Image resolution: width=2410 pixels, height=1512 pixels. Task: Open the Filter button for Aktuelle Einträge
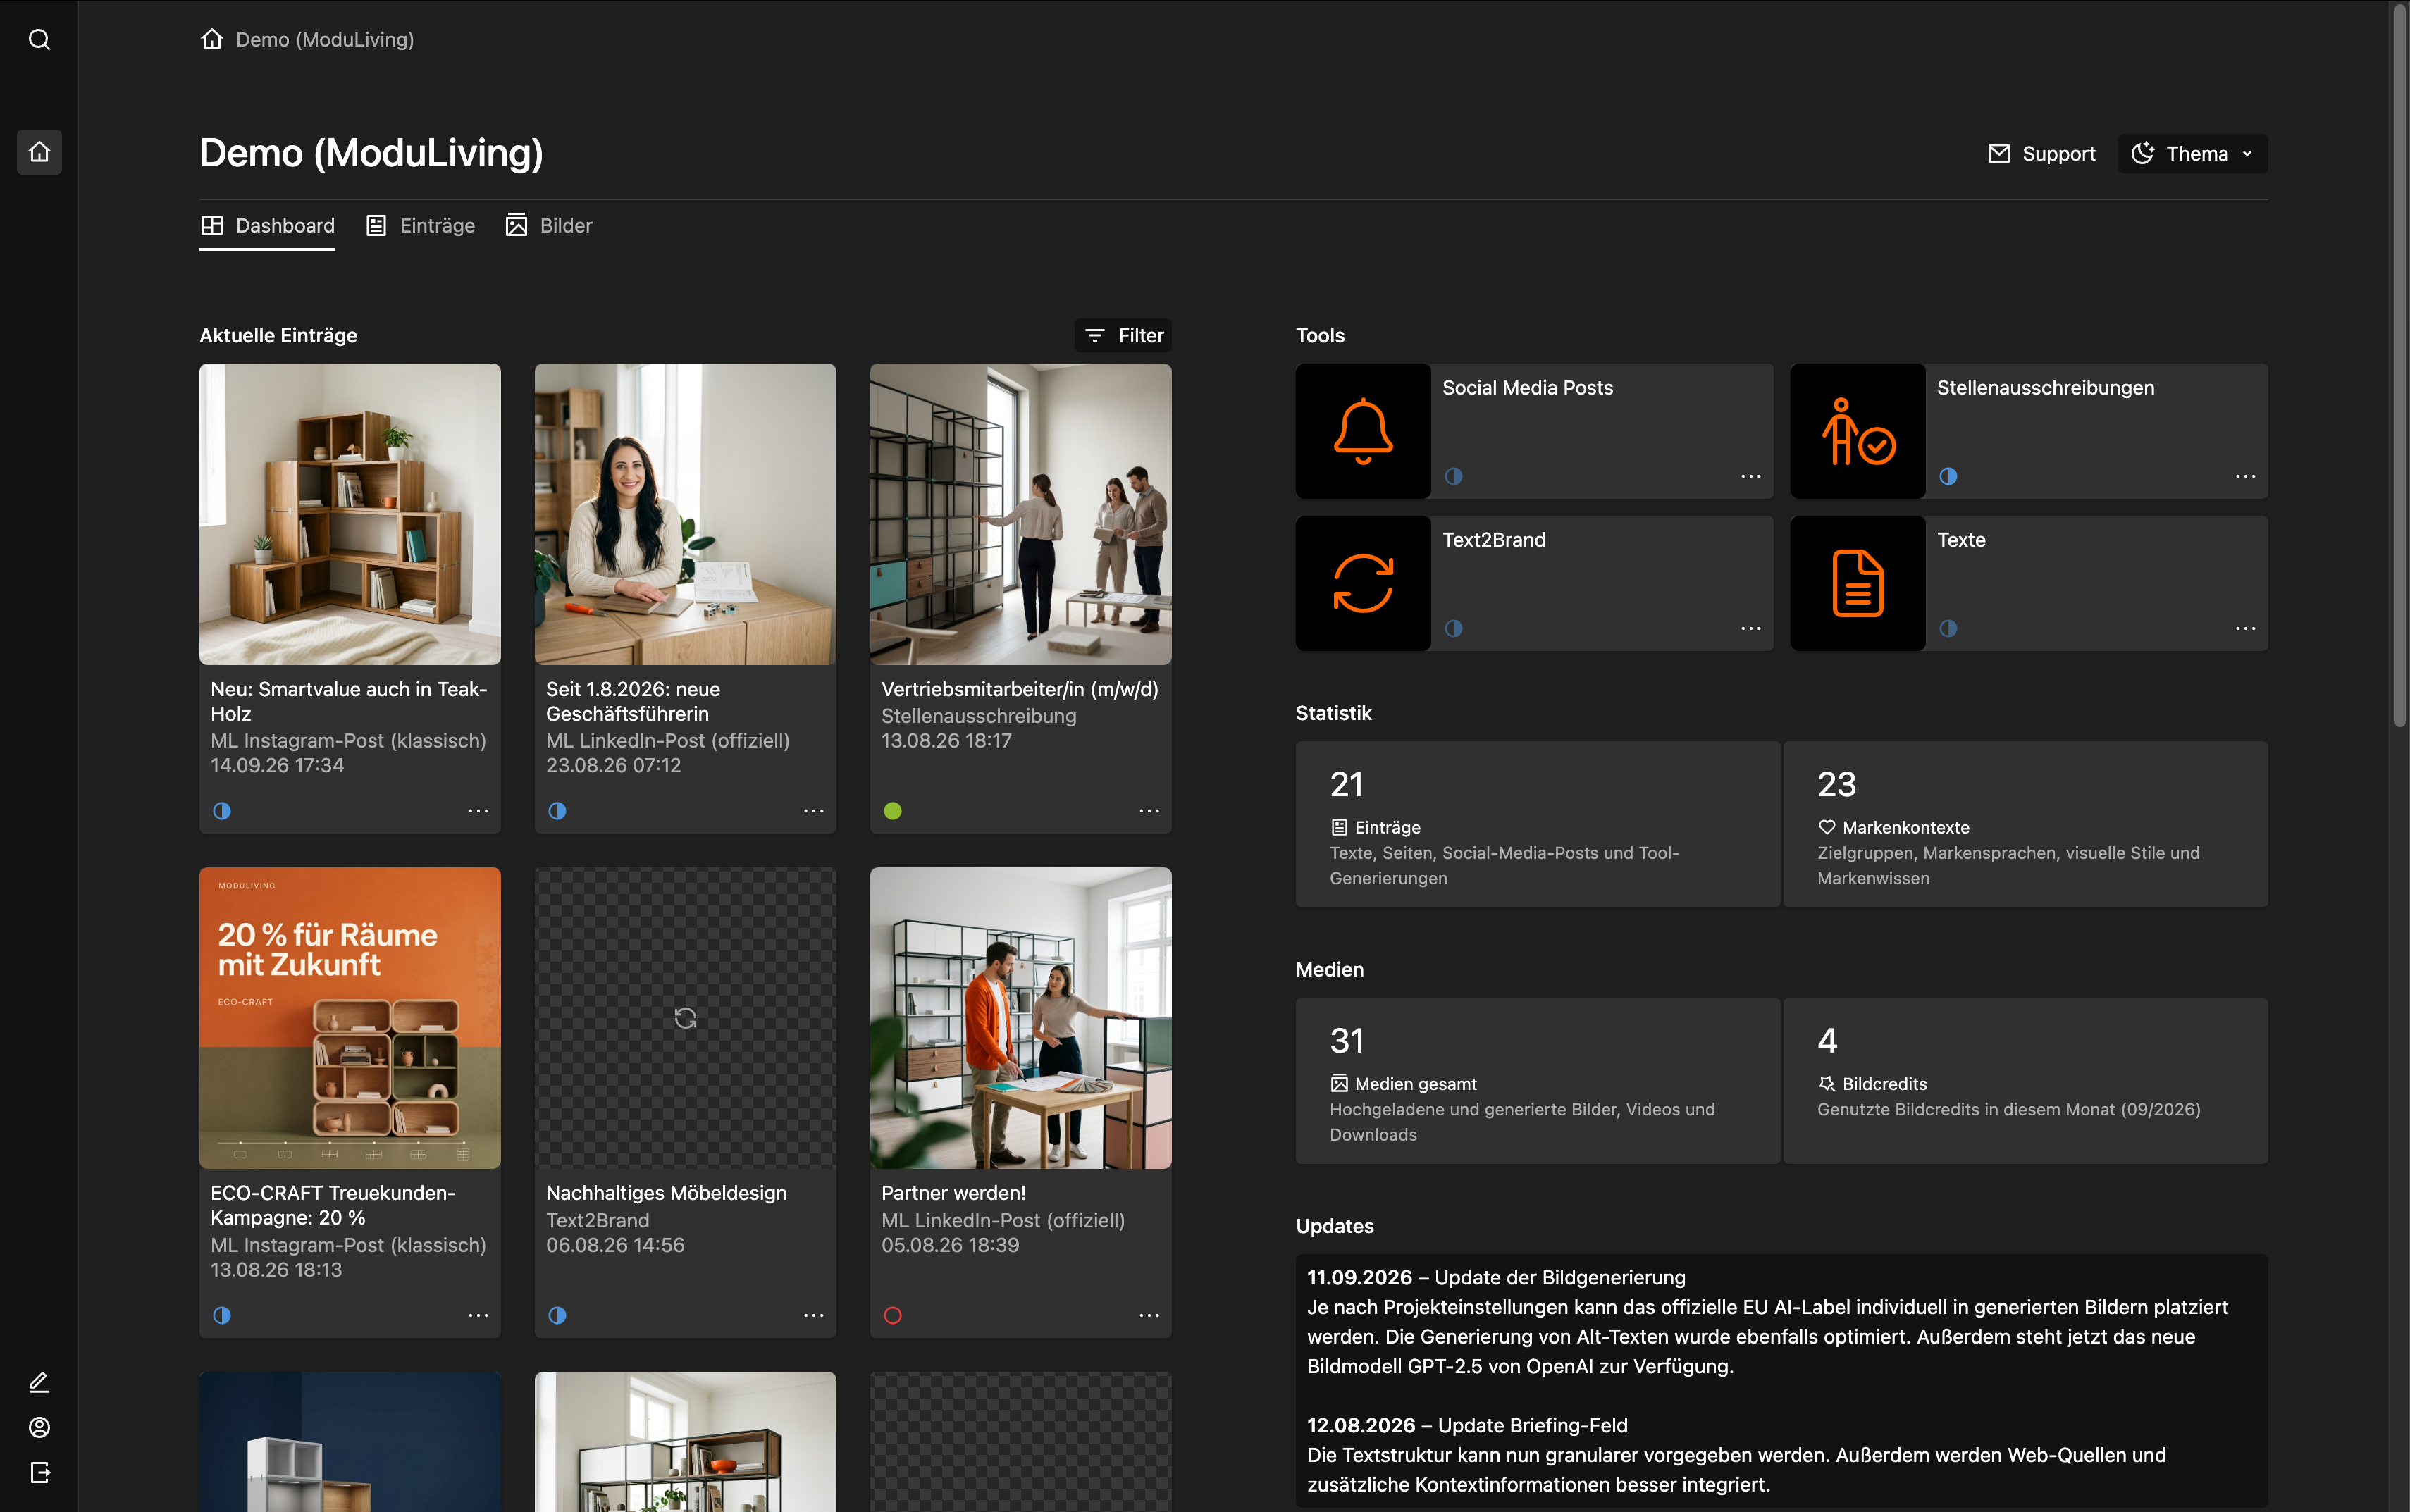tap(1124, 336)
